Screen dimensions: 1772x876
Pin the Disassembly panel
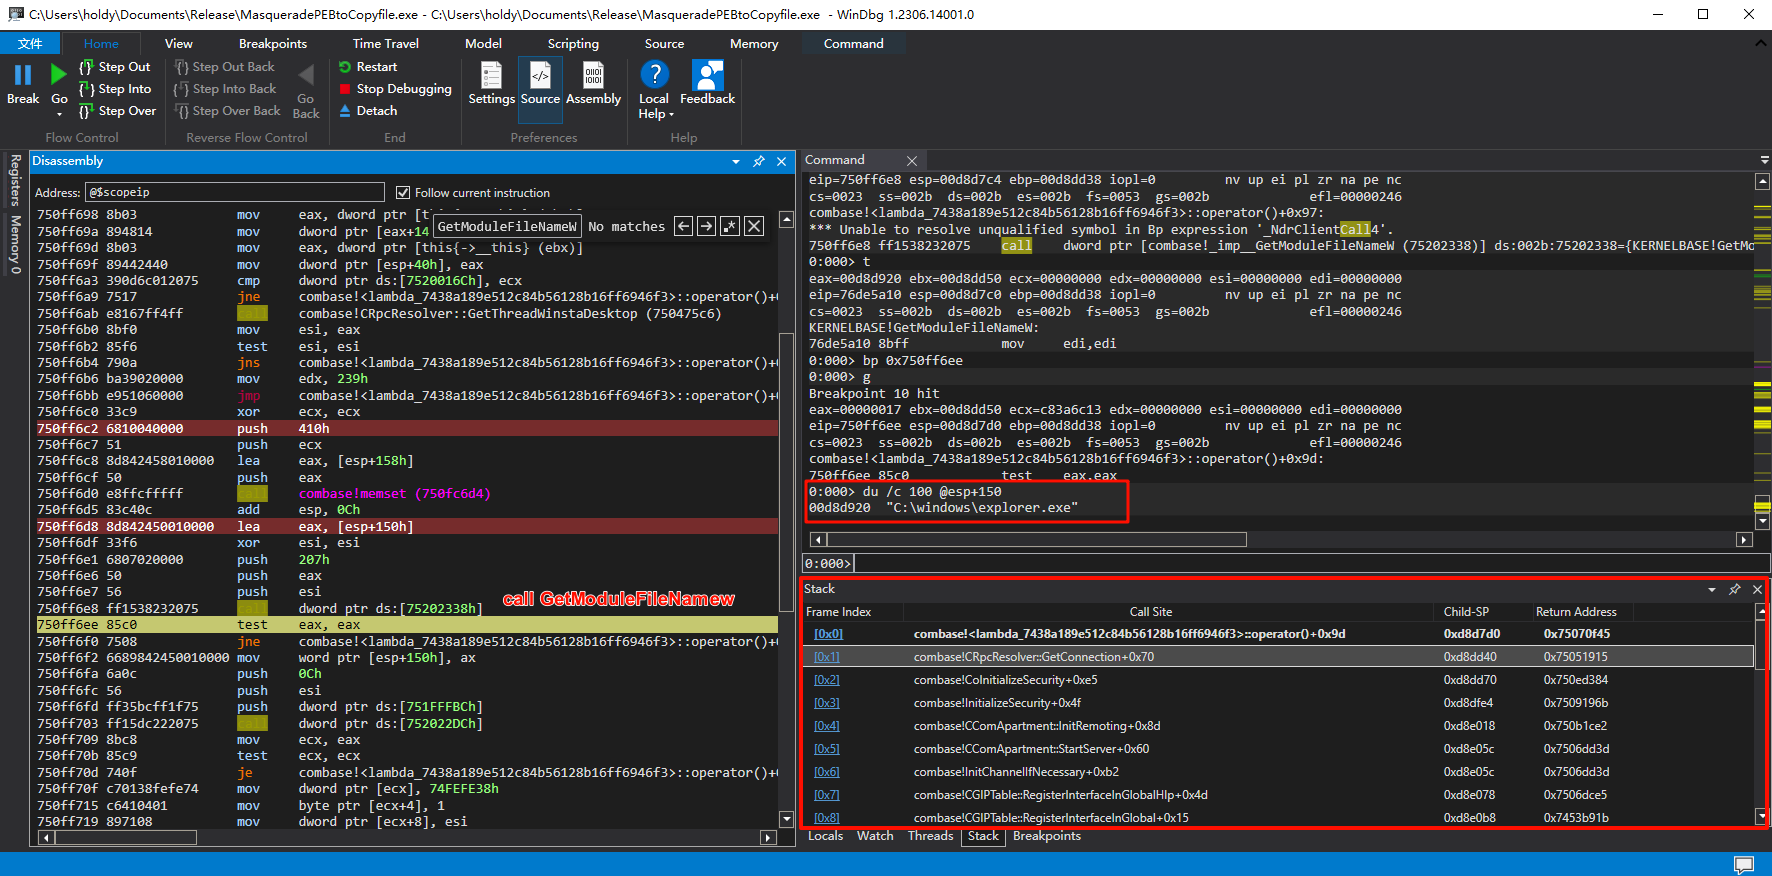point(759,161)
